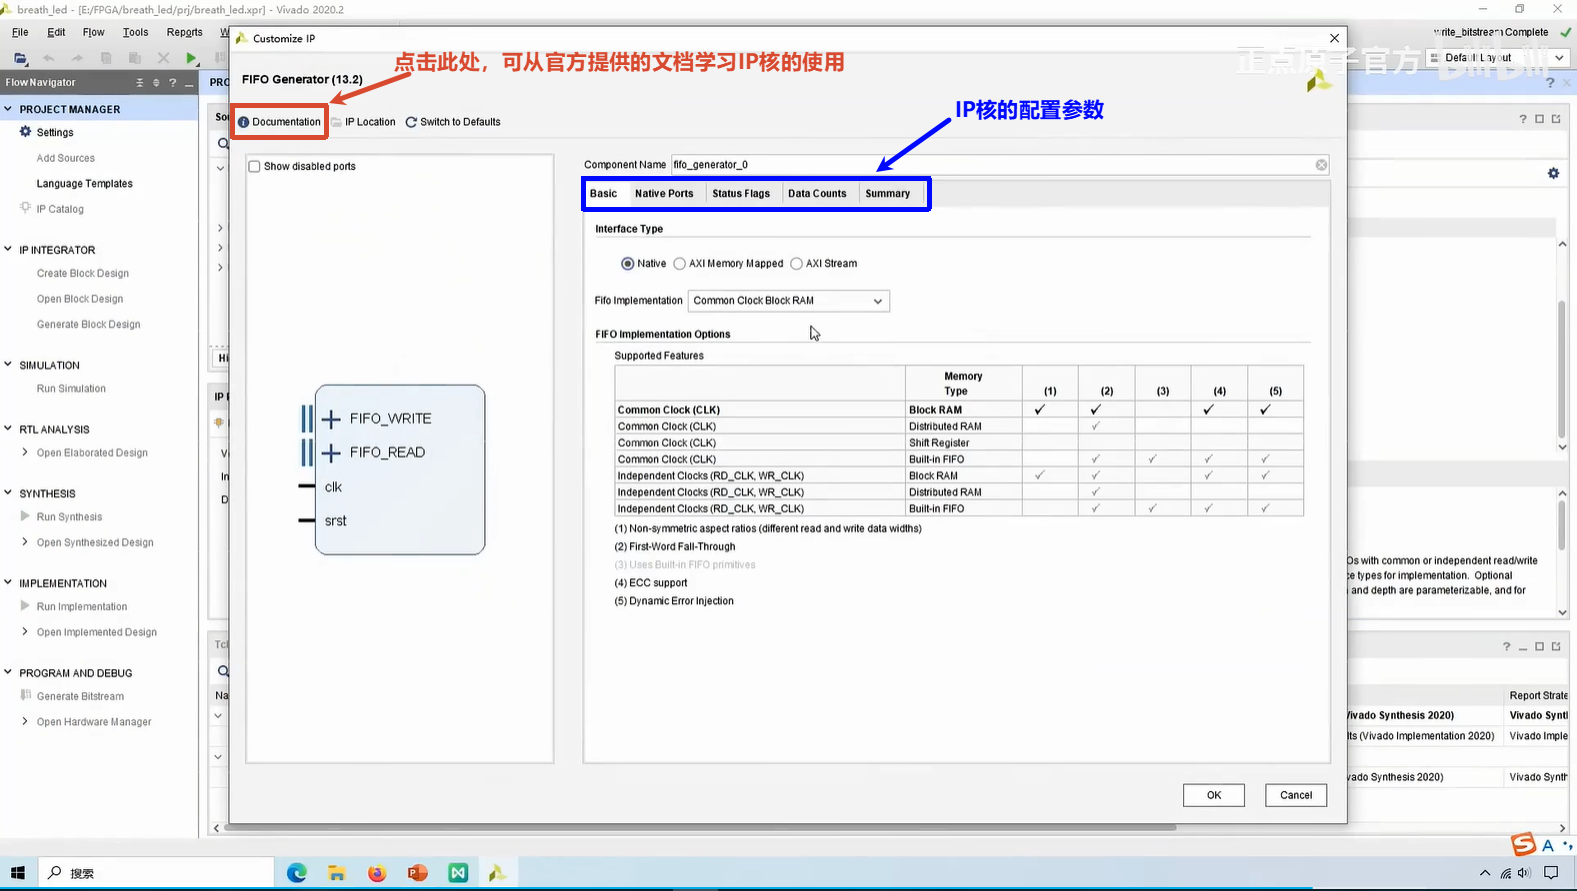Open File Explorer from the taskbar
Image resolution: width=1577 pixels, height=891 pixels.
tap(337, 873)
